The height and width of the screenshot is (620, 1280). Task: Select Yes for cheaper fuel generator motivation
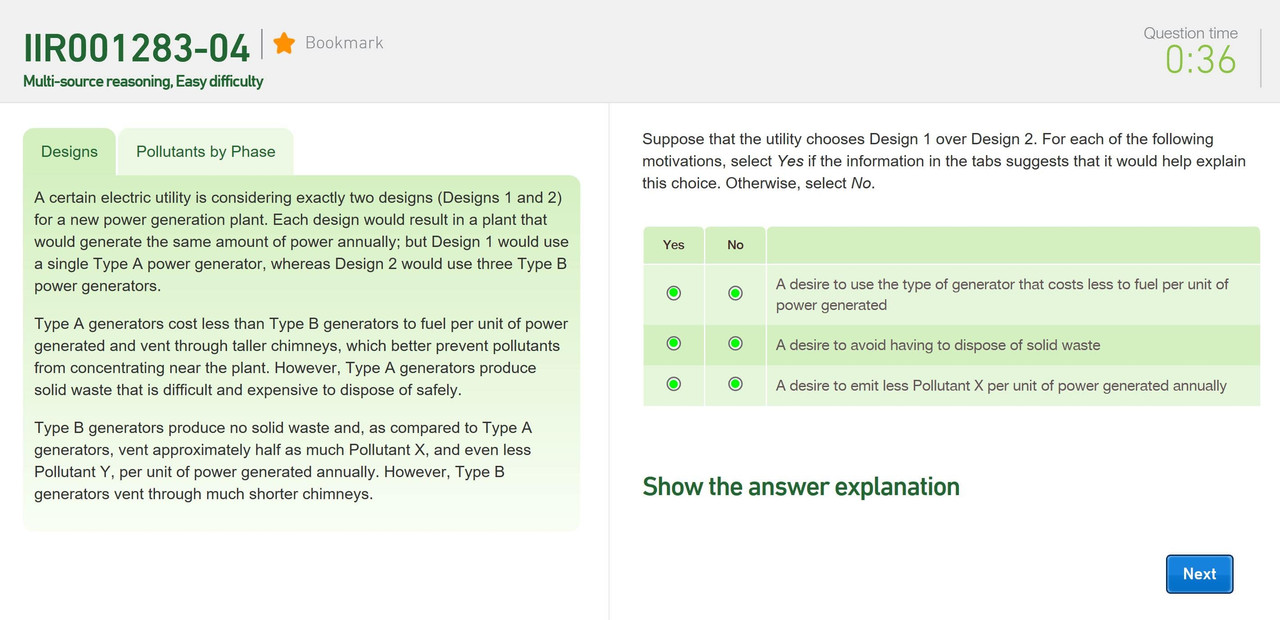(674, 293)
